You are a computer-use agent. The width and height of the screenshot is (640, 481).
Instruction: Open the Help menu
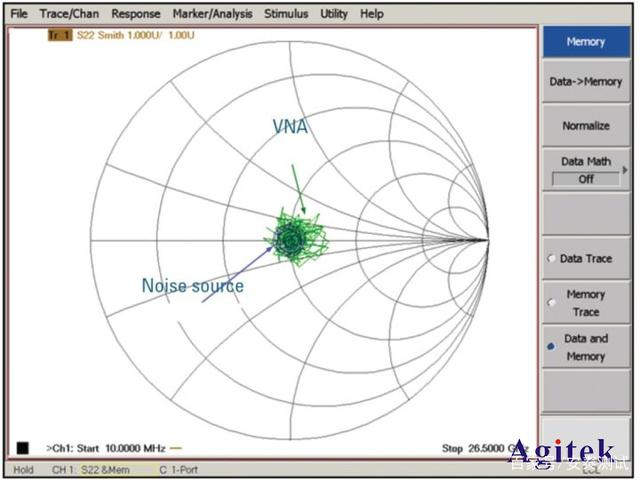pos(371,14)
